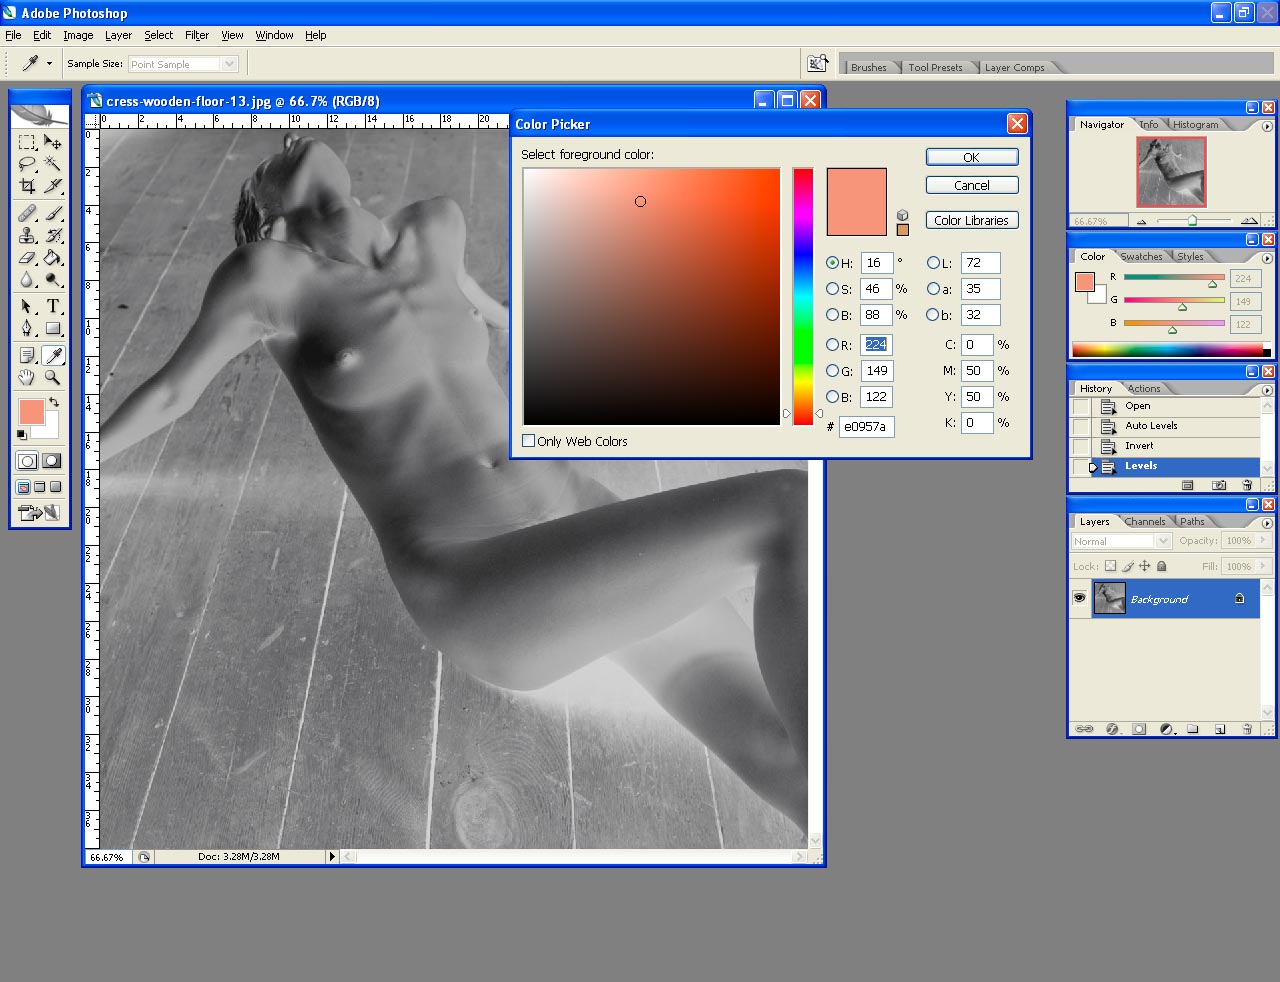Viewport: 1280px width, 982px height.
Task: Create new snapshot in History panel
Action: pyautogui.click(x=1219, y=485)
